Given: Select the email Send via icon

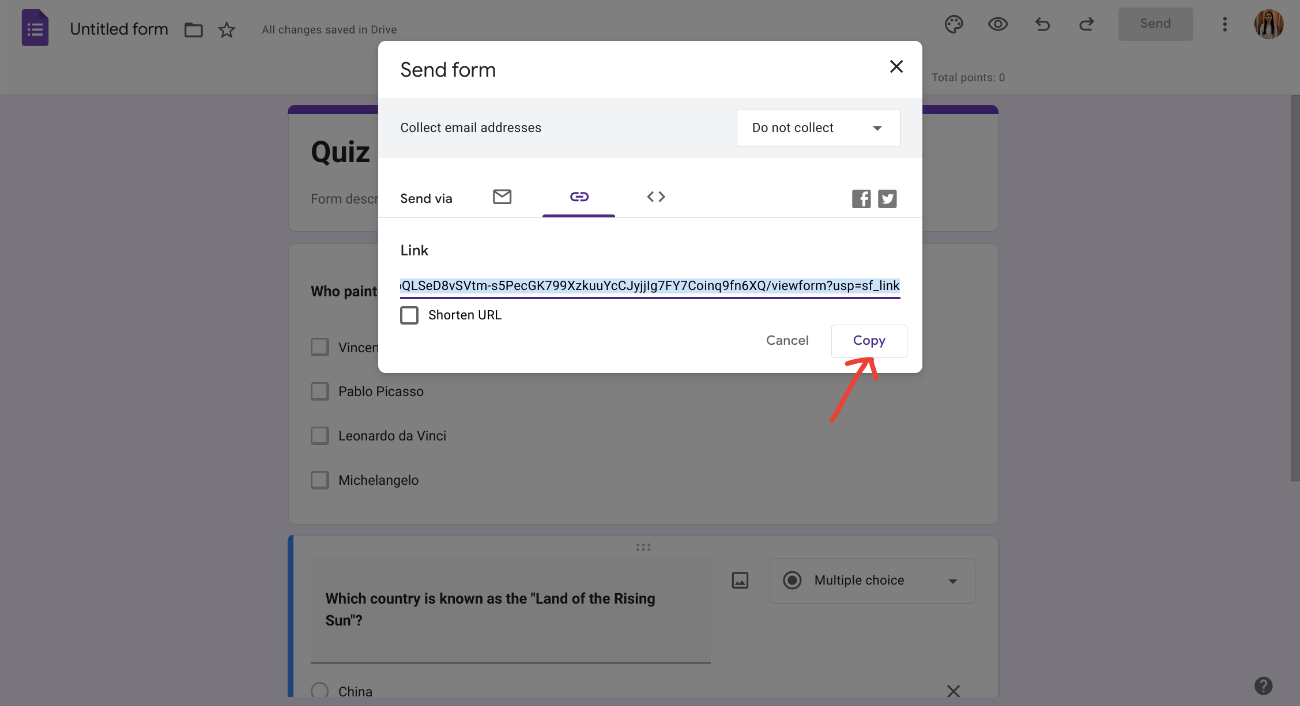Looking at the screenshot, I should (502, 197).
